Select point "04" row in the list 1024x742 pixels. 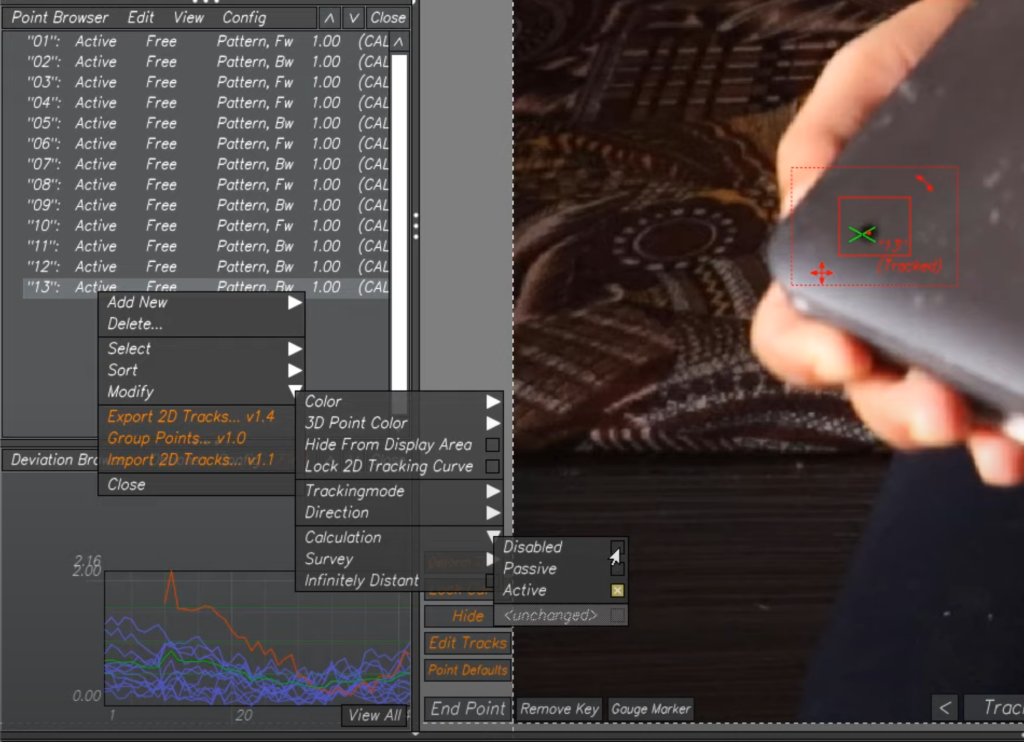point(206,103)
